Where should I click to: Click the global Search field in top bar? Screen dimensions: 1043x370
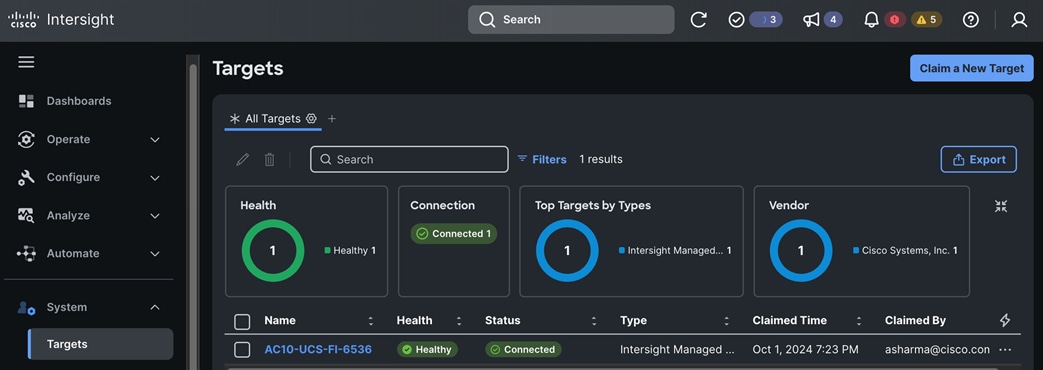coord(571,20)
